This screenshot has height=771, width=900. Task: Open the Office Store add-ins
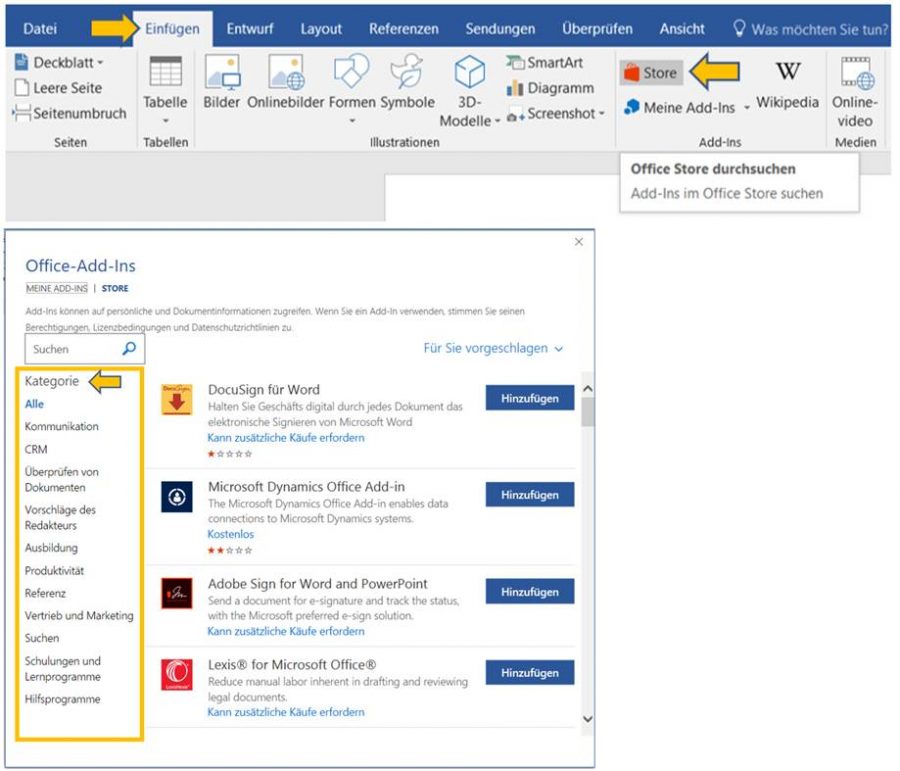(651, 73)
